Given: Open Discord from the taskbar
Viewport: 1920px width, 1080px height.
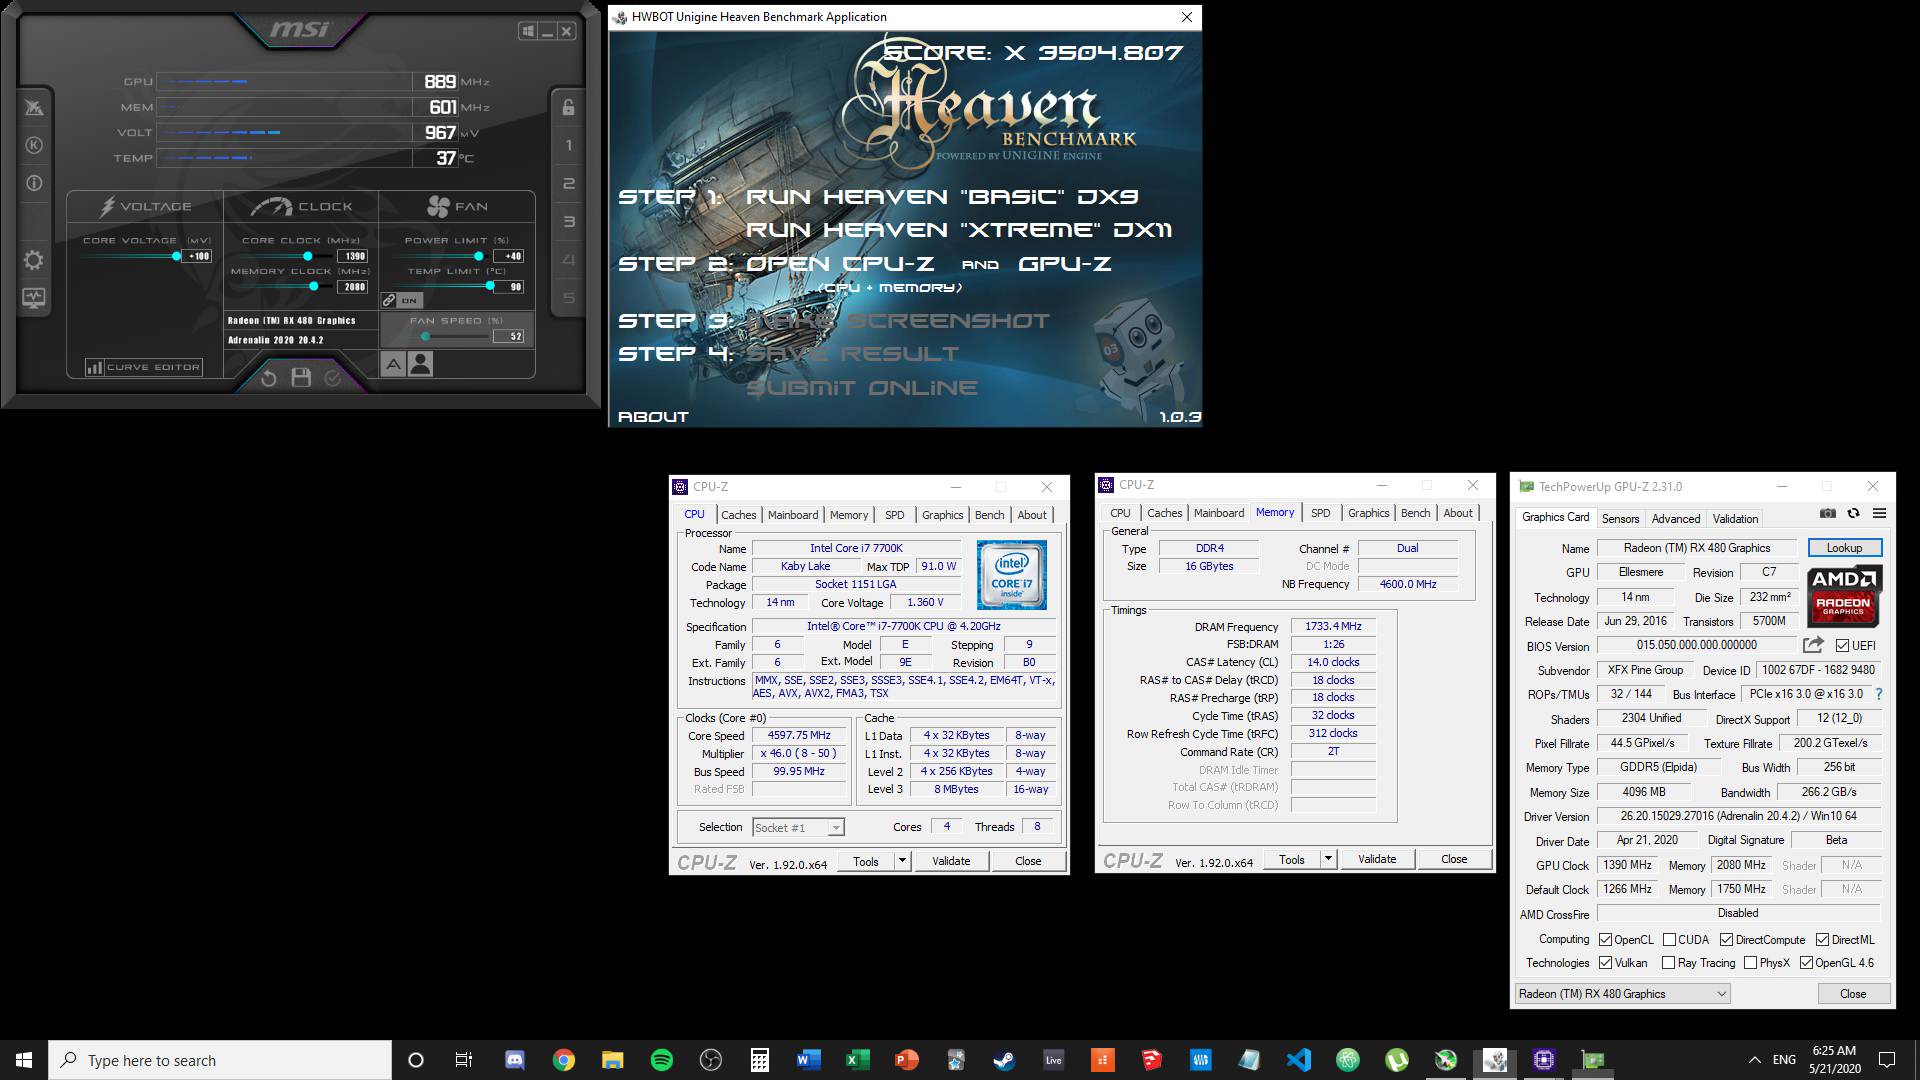Looking at the screenshot, I should tap(515, 1060).
